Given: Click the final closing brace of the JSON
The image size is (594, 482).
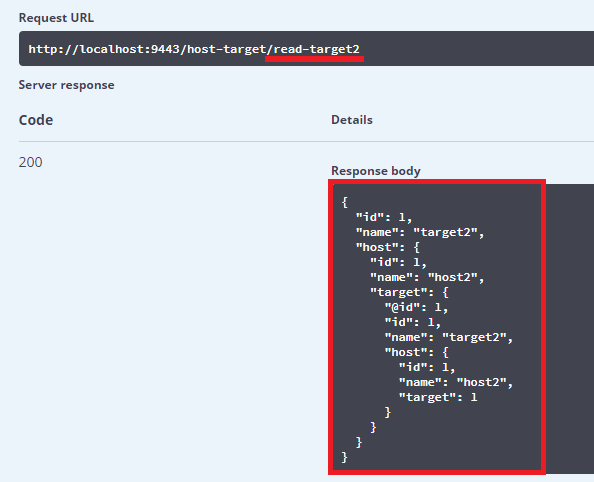Looking at the screenshot, I should (344, 457).
